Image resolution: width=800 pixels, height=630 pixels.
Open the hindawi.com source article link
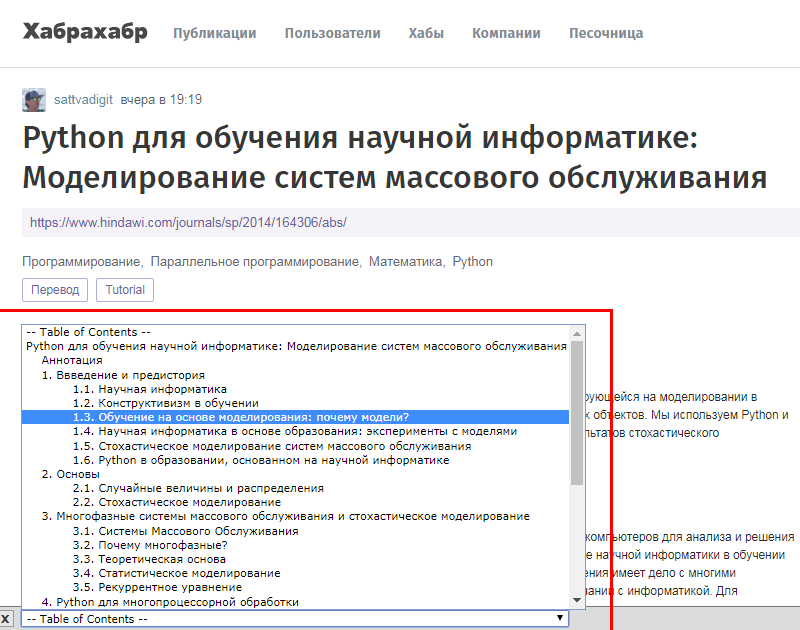[188, 222]
